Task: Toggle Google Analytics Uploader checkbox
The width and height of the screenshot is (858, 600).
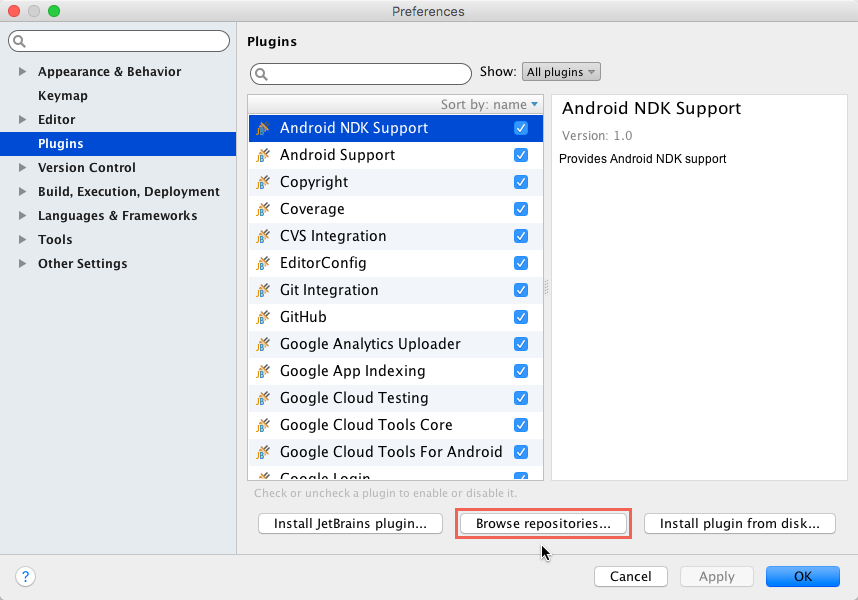Action: (521, 344)
